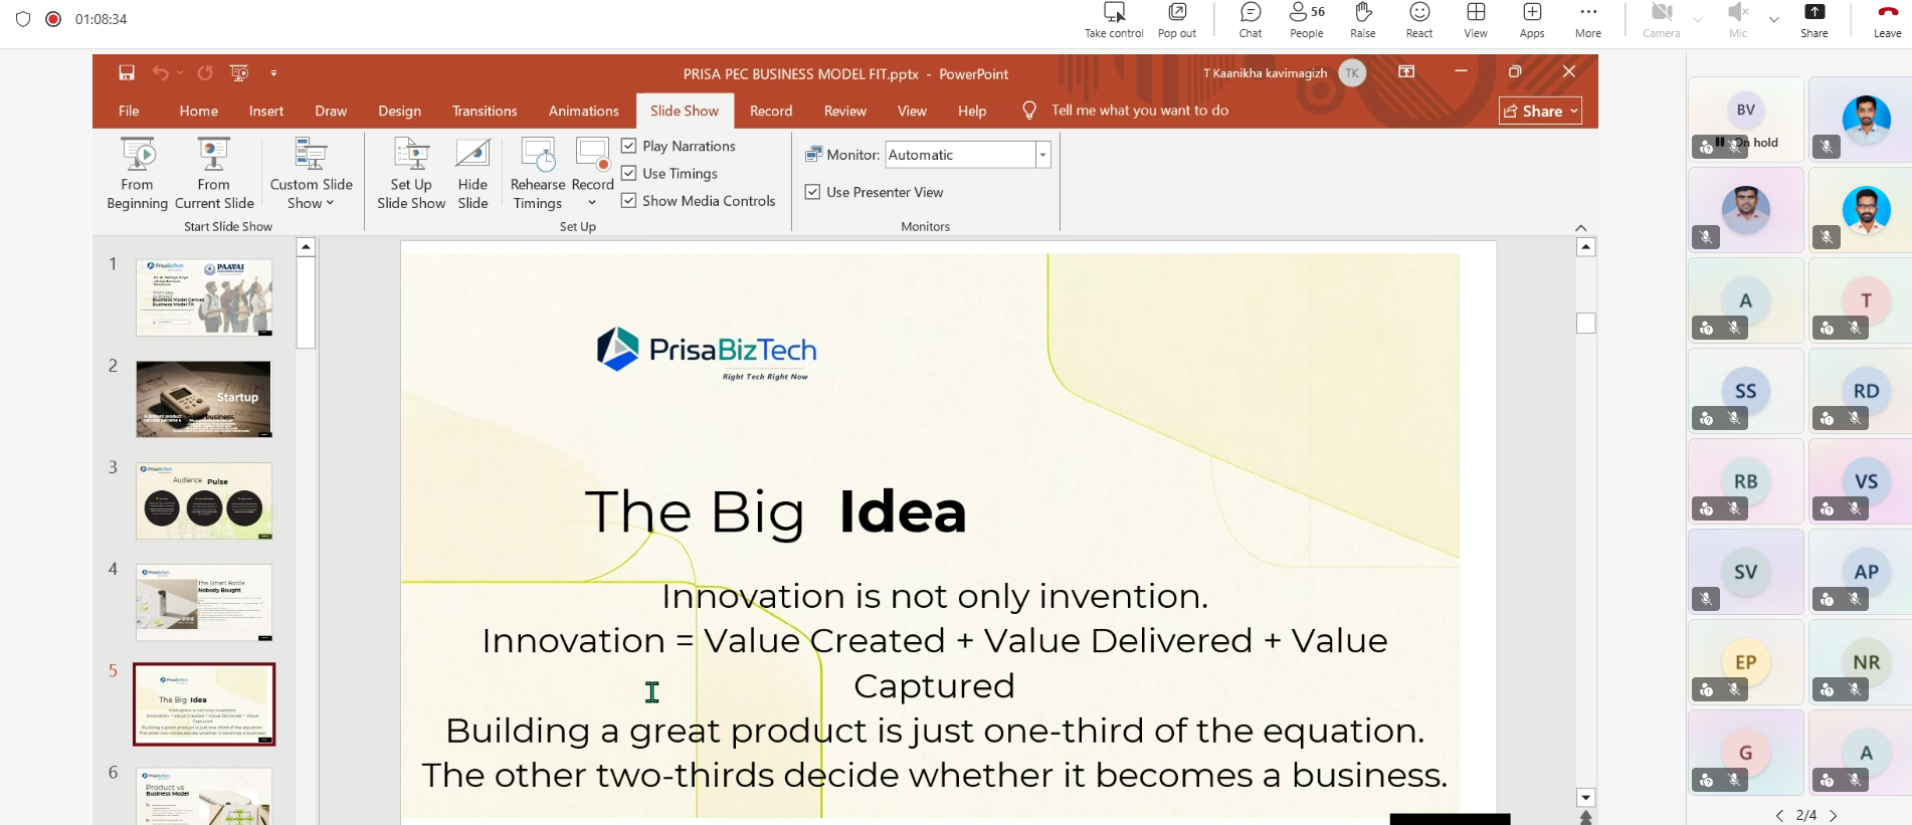The height and width of the screenshot is (825, 1912).
Task: Switch to the Review tab
Action: pyautogui.click(x=845, y=111)
